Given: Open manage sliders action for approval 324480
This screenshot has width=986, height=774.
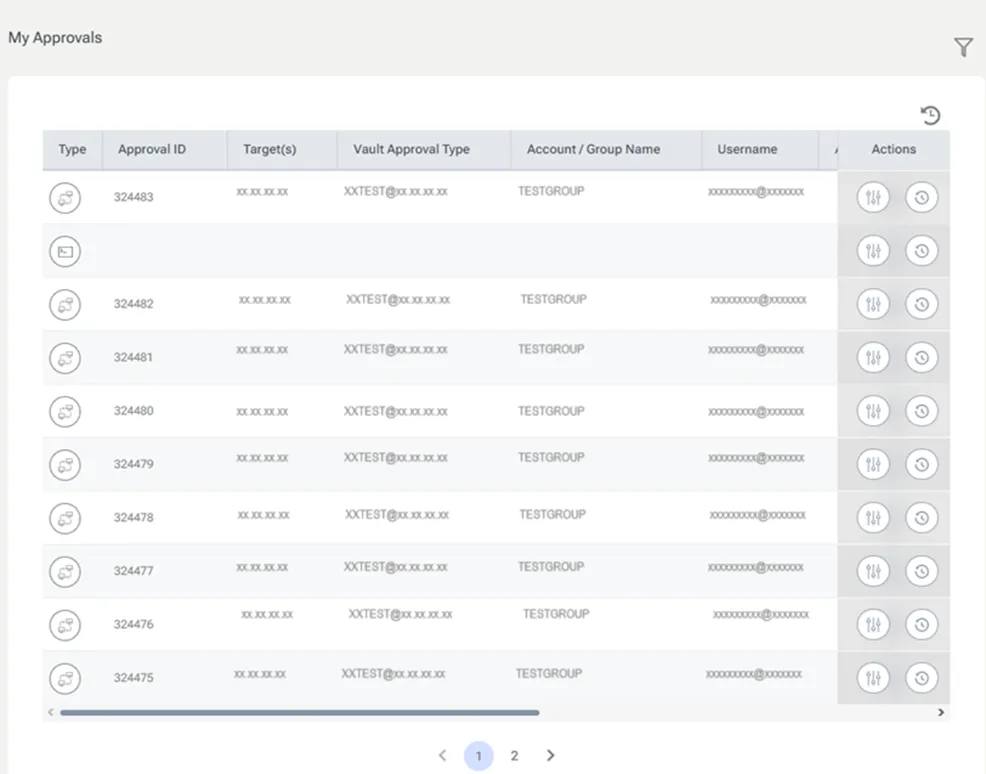Looking at the screenshot, I should click(873, 411).
